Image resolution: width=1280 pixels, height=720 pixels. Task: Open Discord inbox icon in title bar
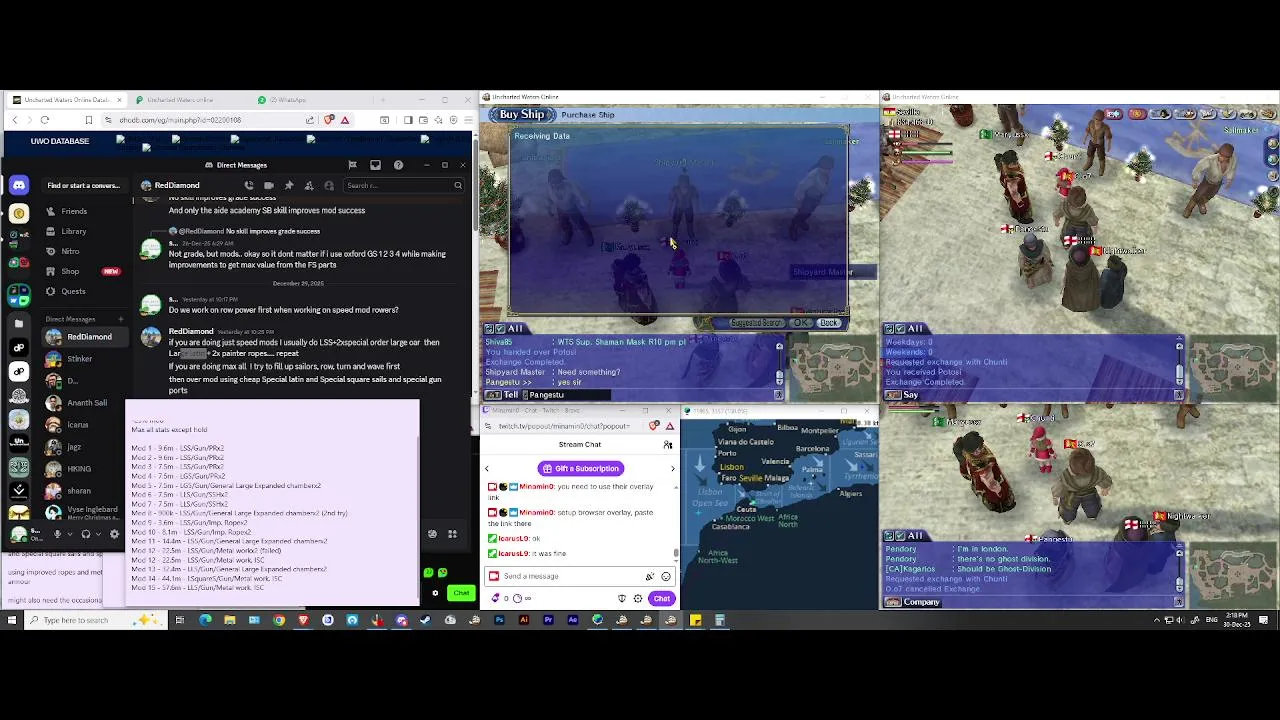375,165
